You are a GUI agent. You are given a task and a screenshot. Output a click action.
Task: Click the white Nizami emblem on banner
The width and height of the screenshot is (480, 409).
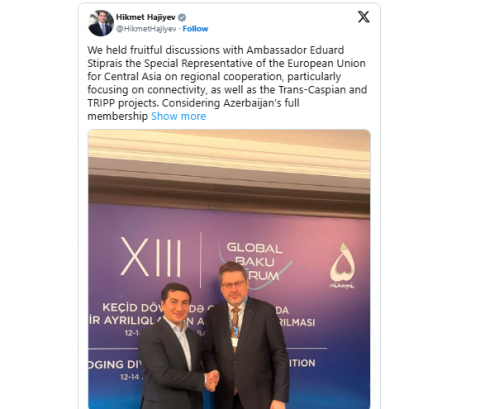point(342,266)
